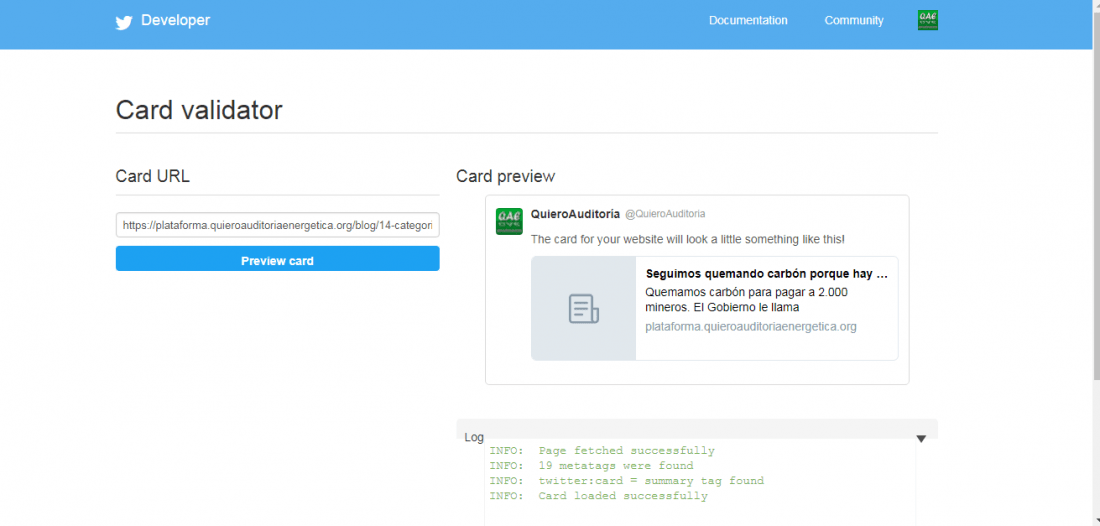Open the Developer home link
Viewport: 1100px width, 526px height.
pos(175,20)
